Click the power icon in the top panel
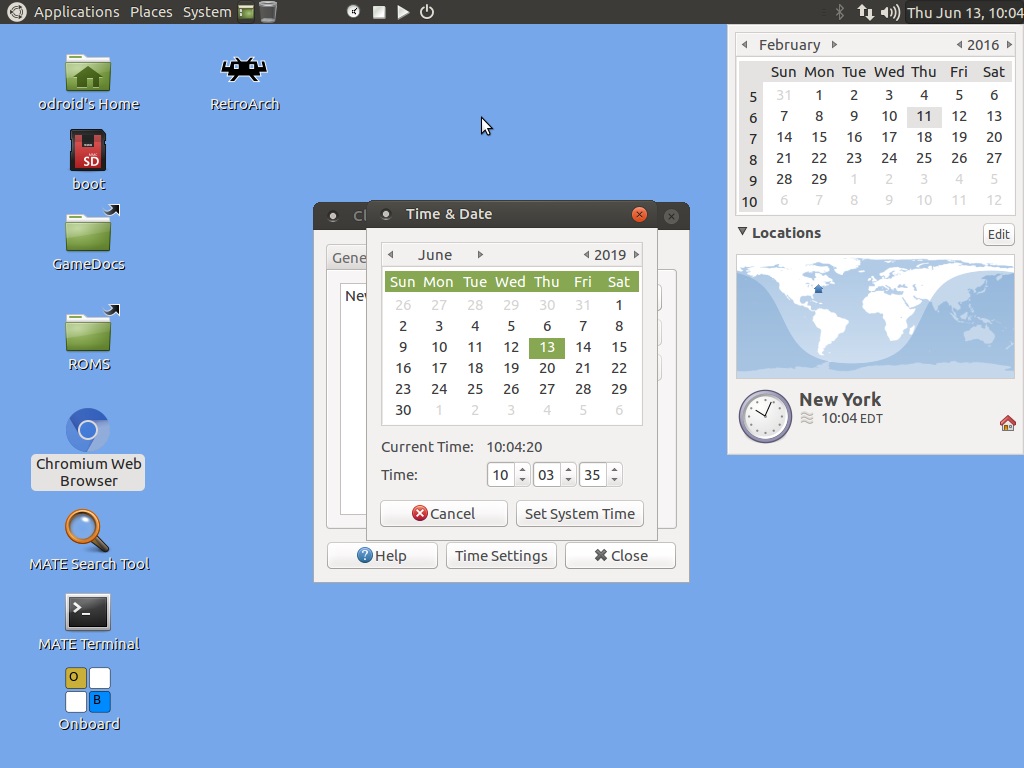Viewport: 1024px width, 768px height. tap(427, 12)
